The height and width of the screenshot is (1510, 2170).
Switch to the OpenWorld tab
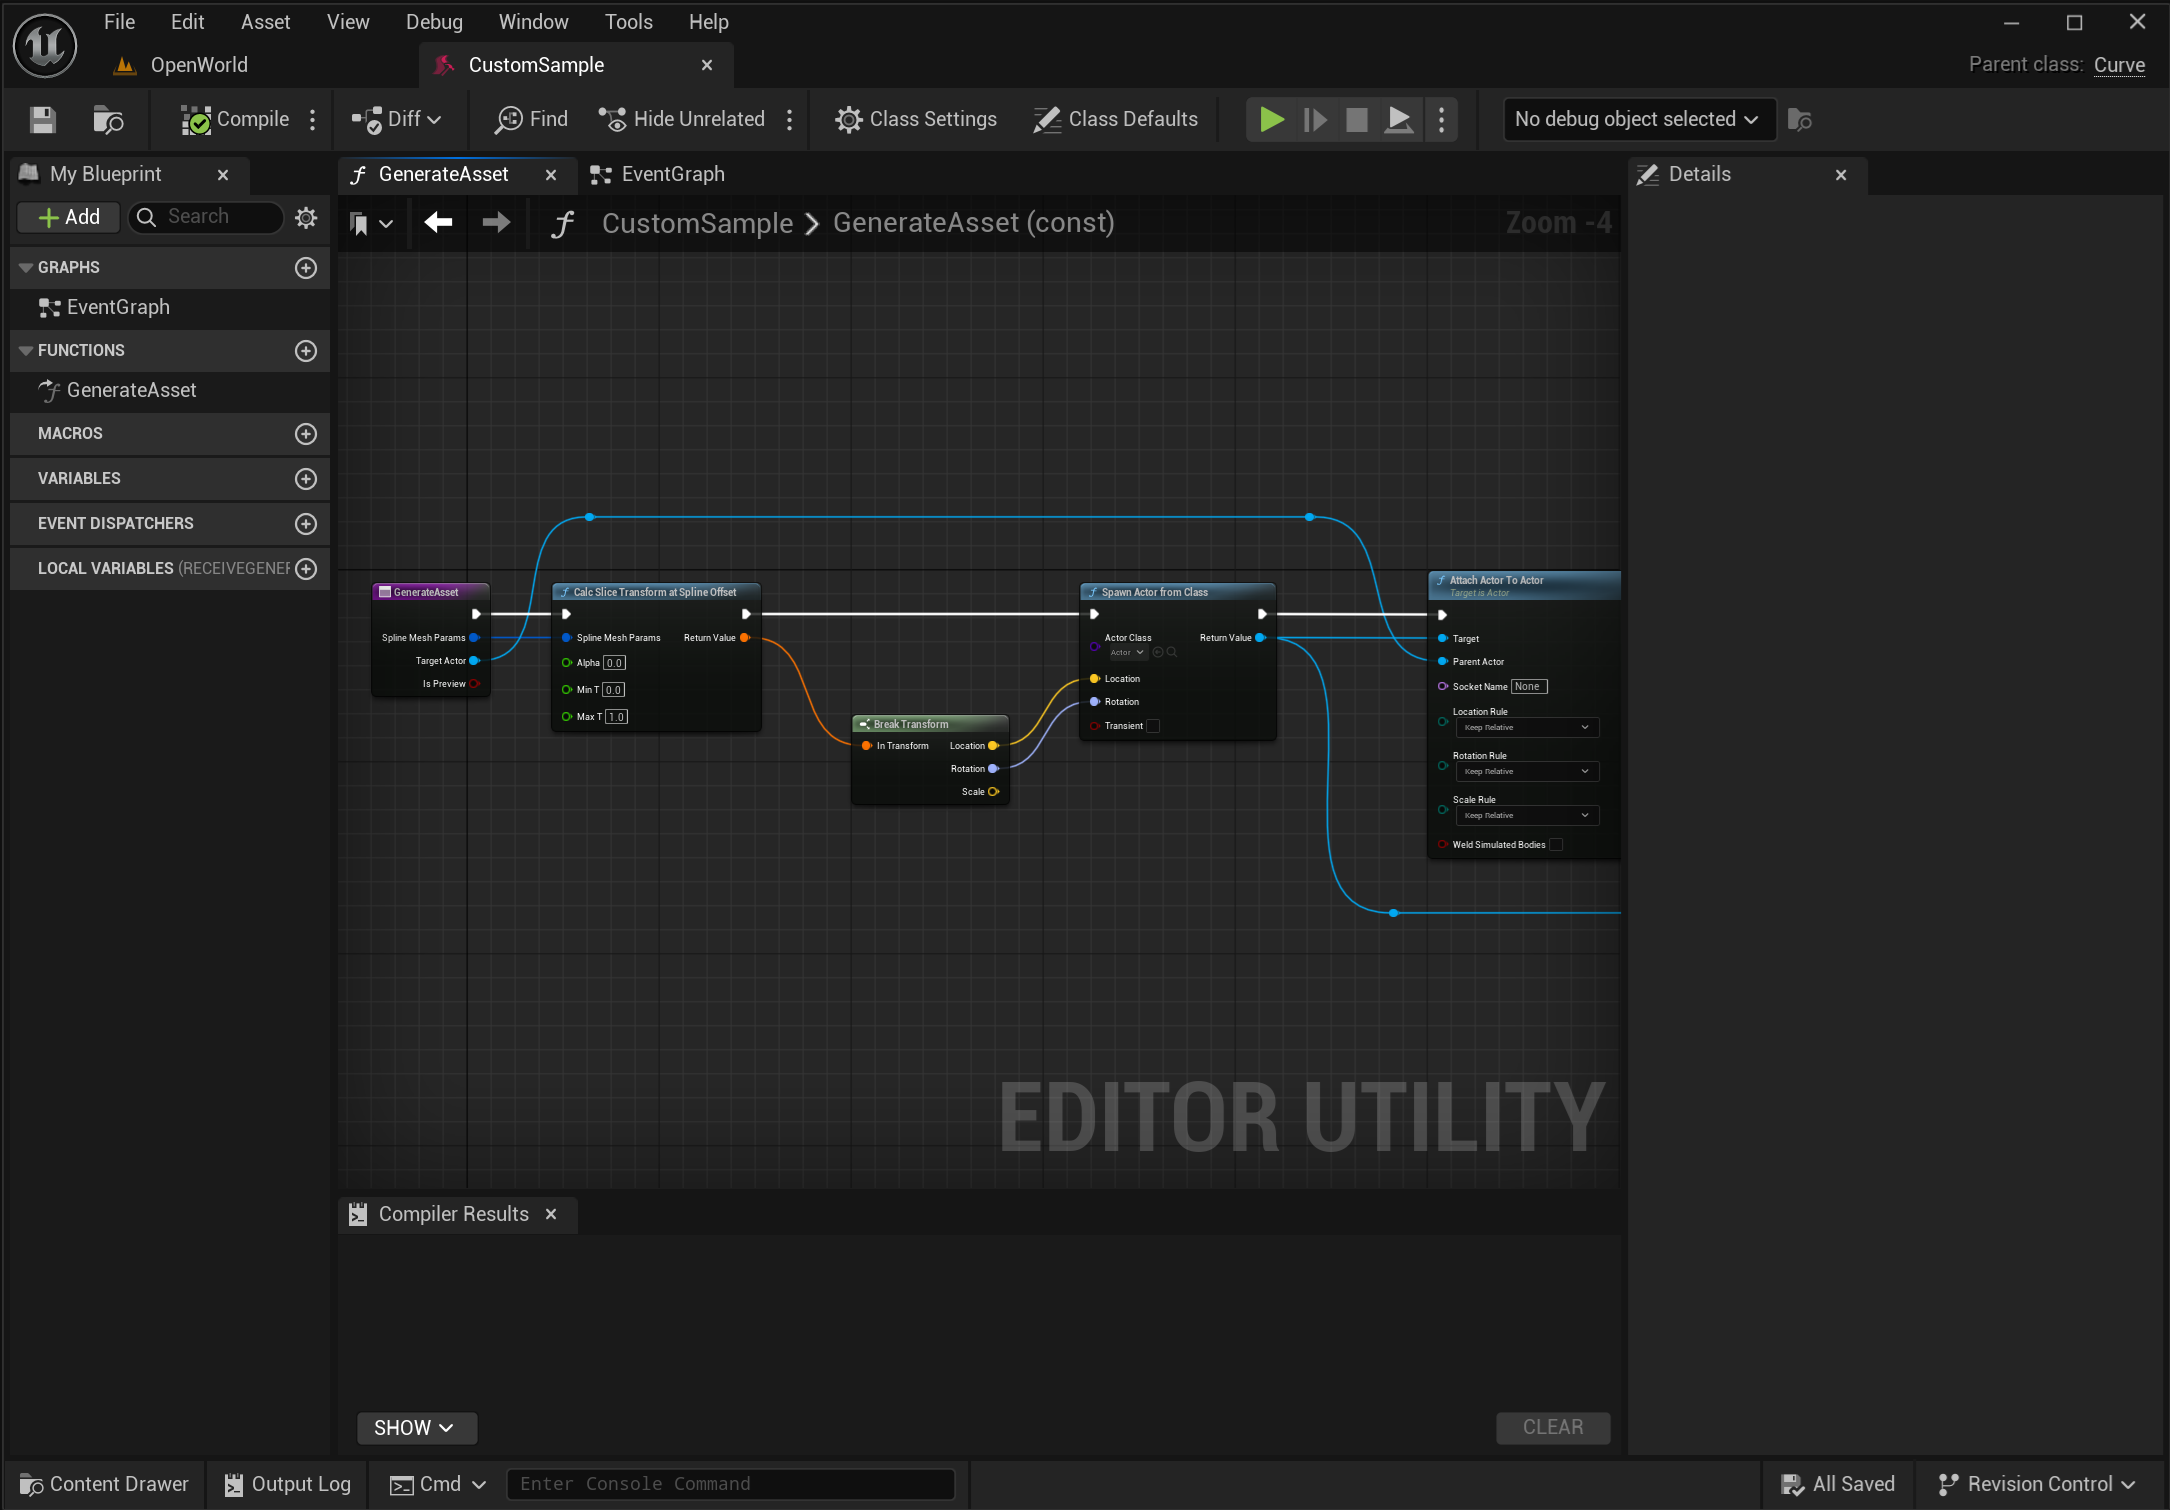[199, 65]
